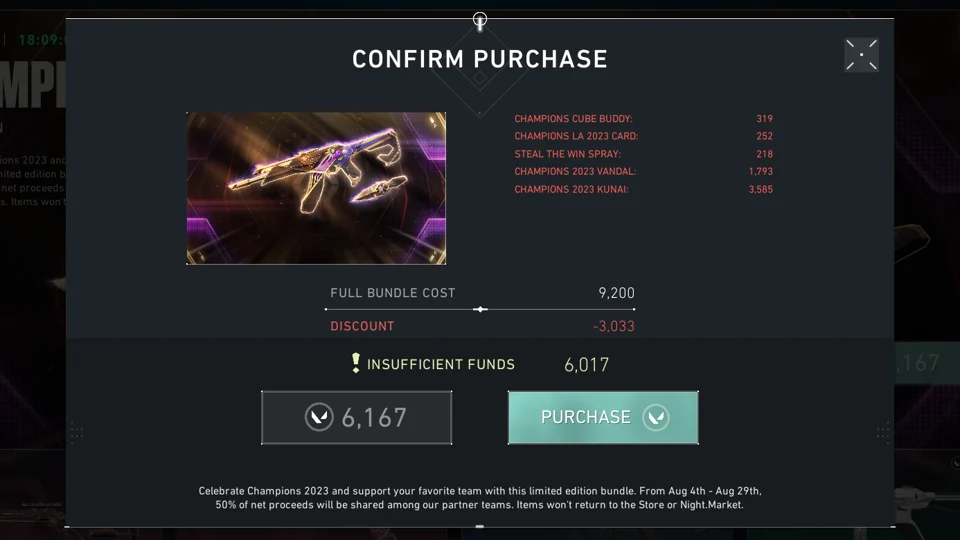Click the 6,017 required funds amount
The image size is (960, 540).
tap(586, 364)
